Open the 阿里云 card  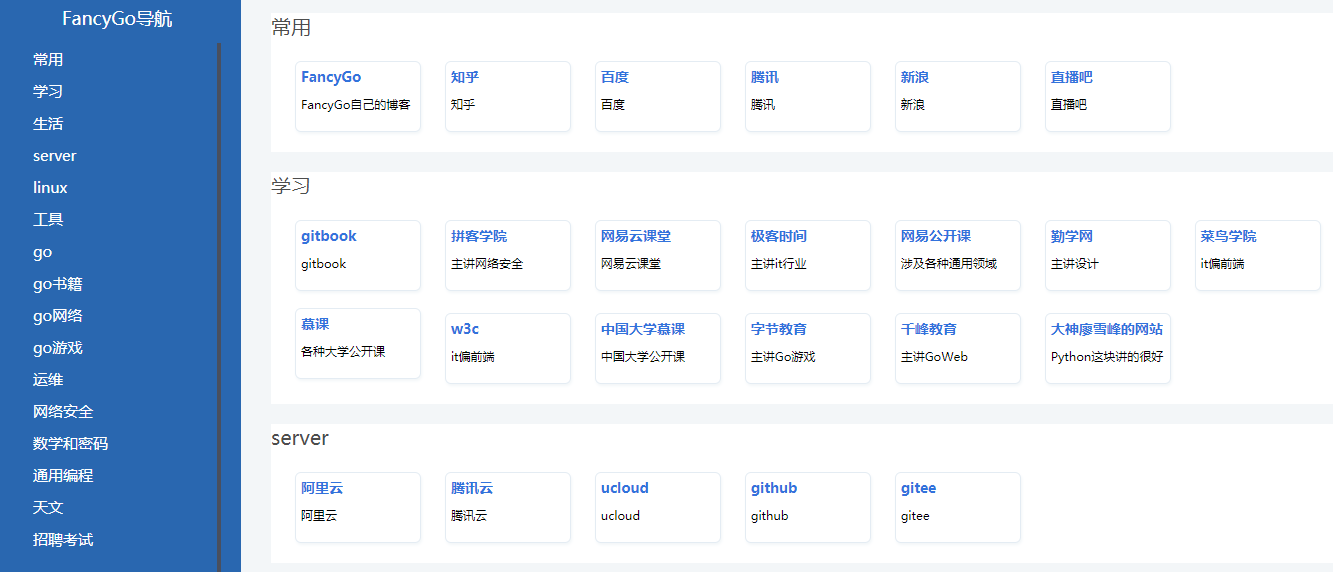358,507
